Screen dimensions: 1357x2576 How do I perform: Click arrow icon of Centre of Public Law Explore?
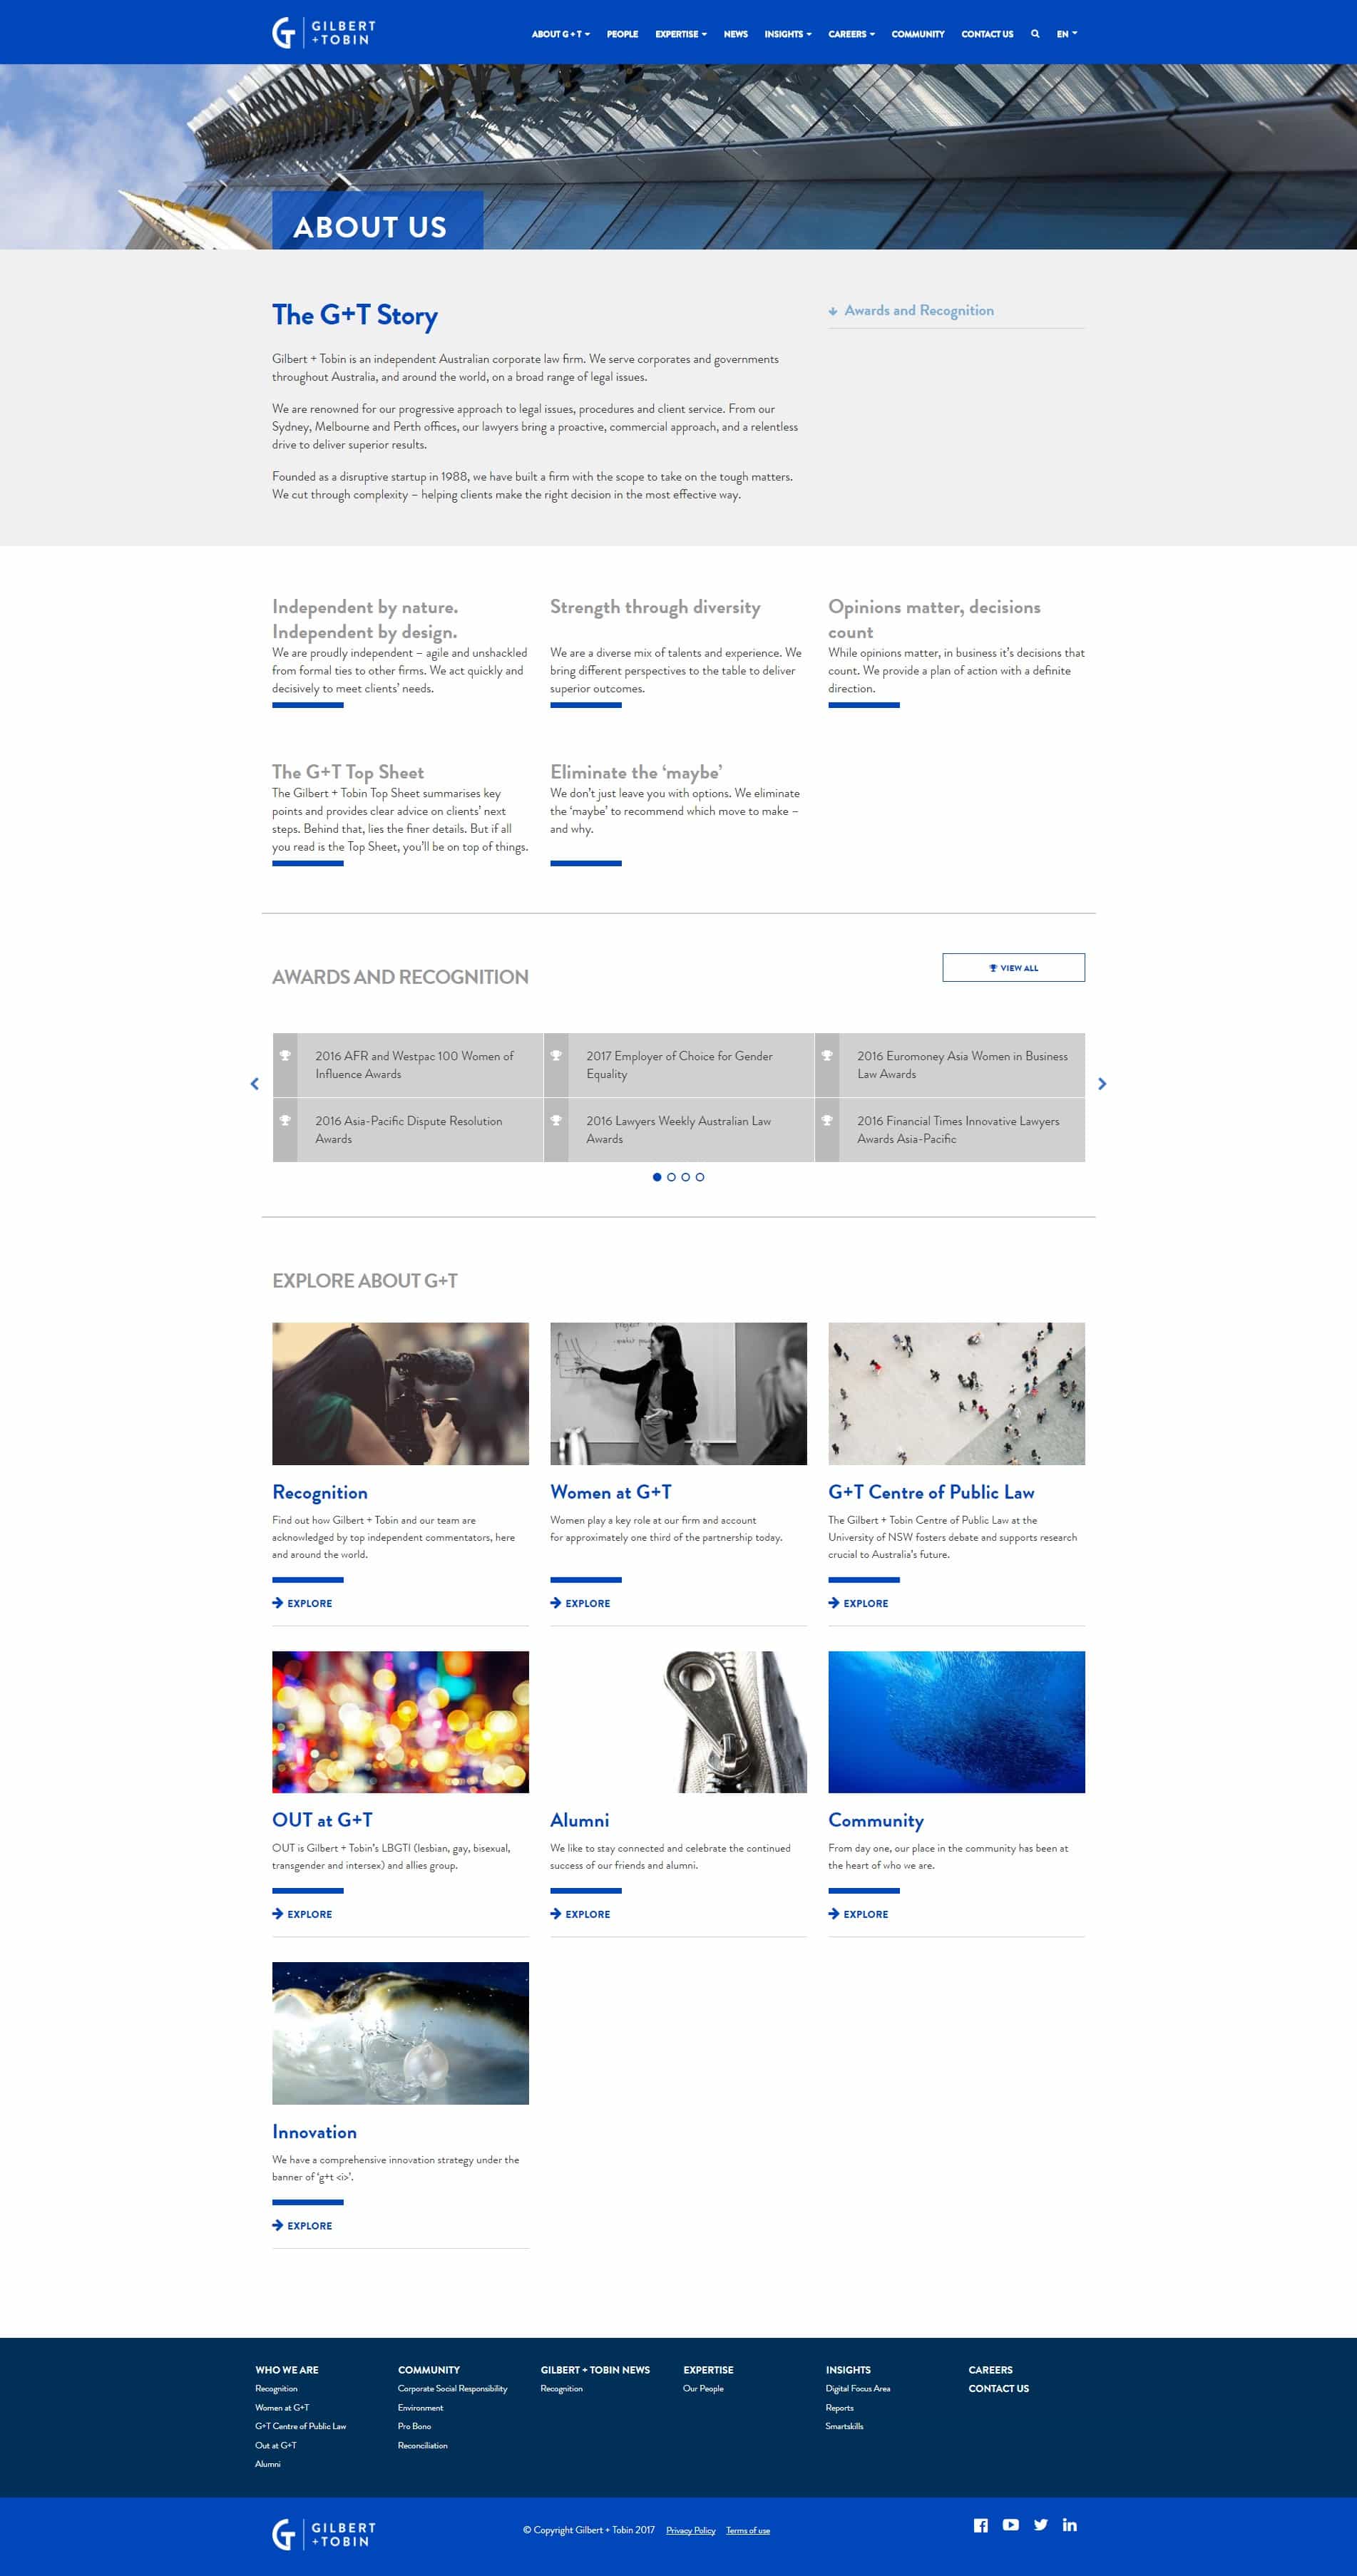click(x=833, y=1603)
